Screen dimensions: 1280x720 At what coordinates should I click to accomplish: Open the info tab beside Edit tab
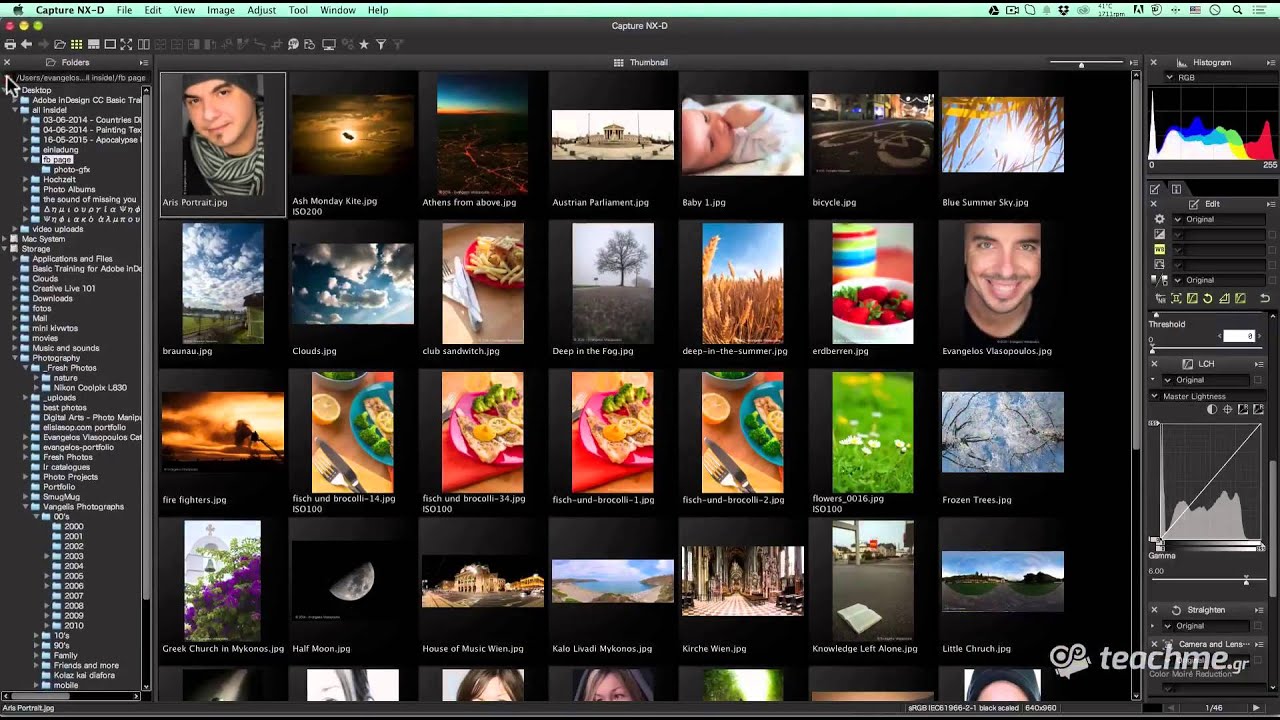coord(1176,189)
